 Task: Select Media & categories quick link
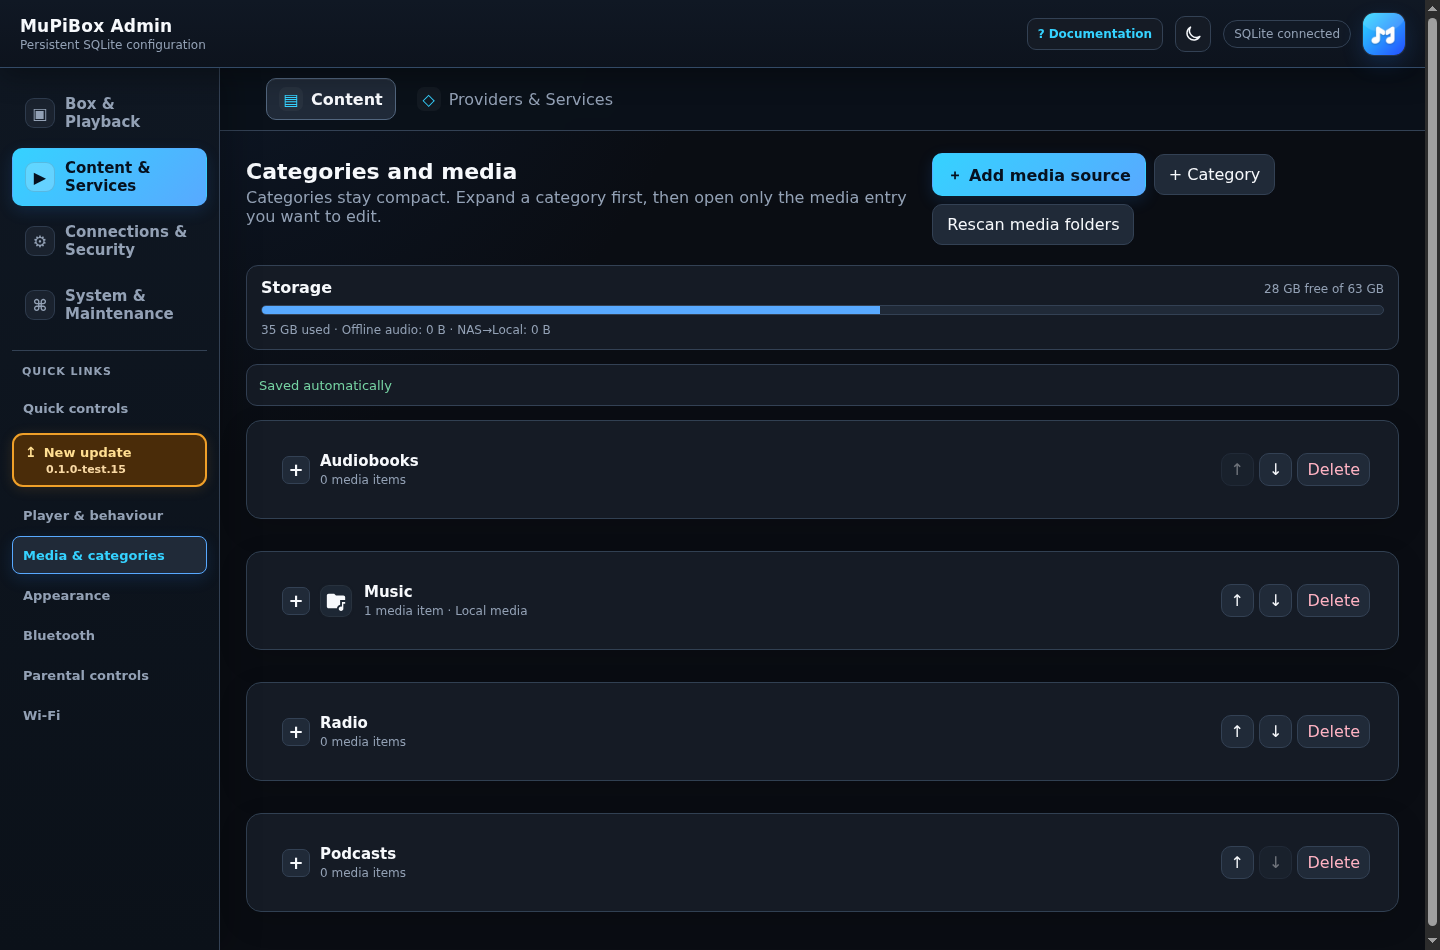[x=109, y=555]
